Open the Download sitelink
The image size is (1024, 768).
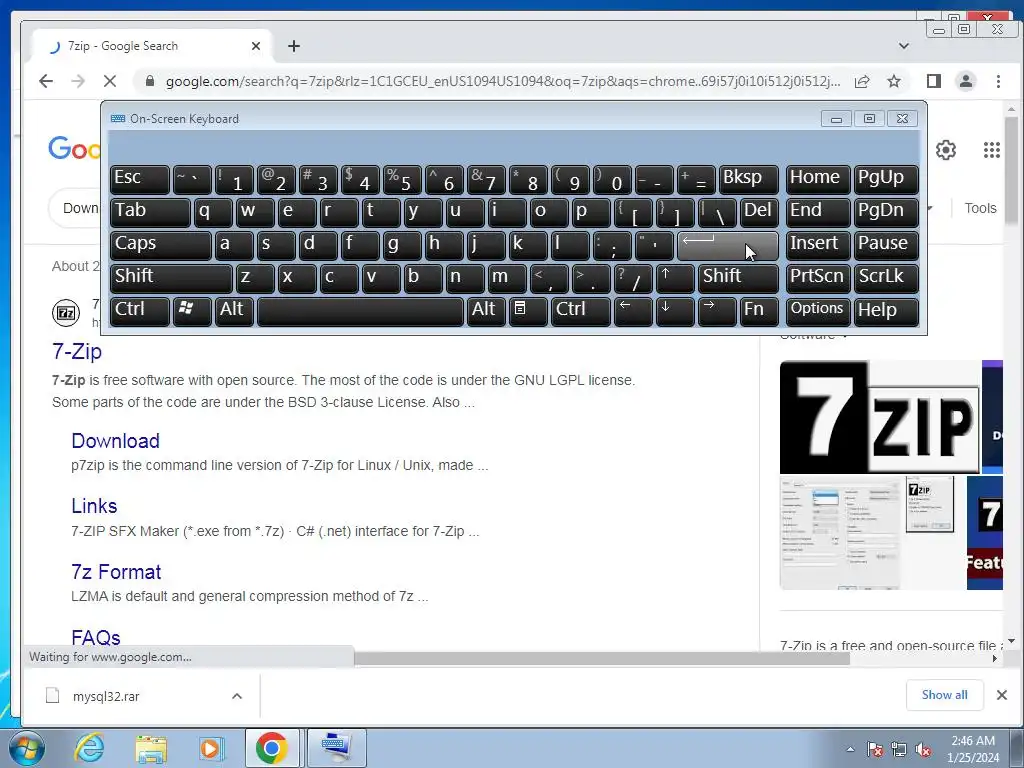click(116, 441)
